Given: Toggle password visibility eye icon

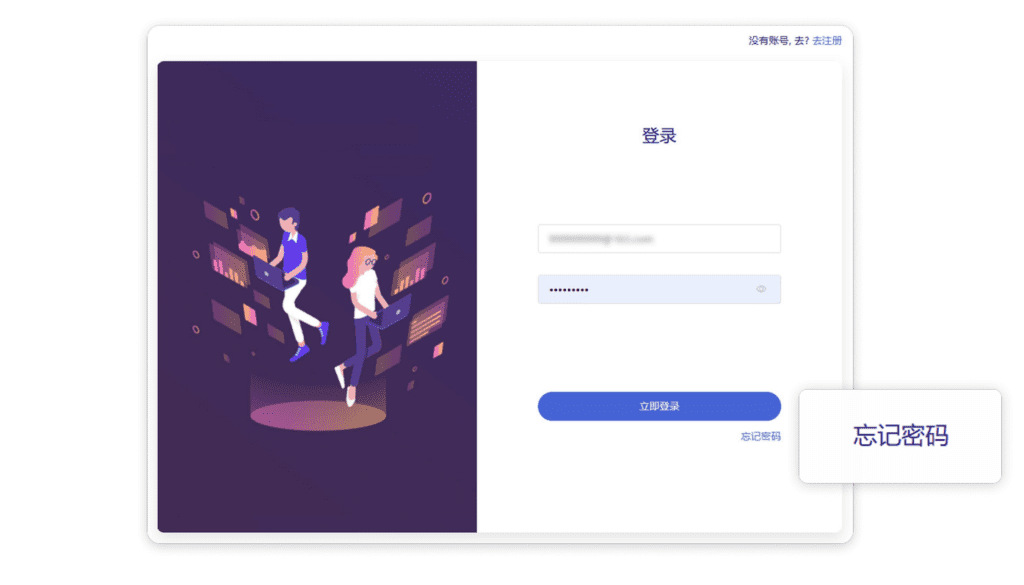Looking at the screenshot, I should click(761, 289).
